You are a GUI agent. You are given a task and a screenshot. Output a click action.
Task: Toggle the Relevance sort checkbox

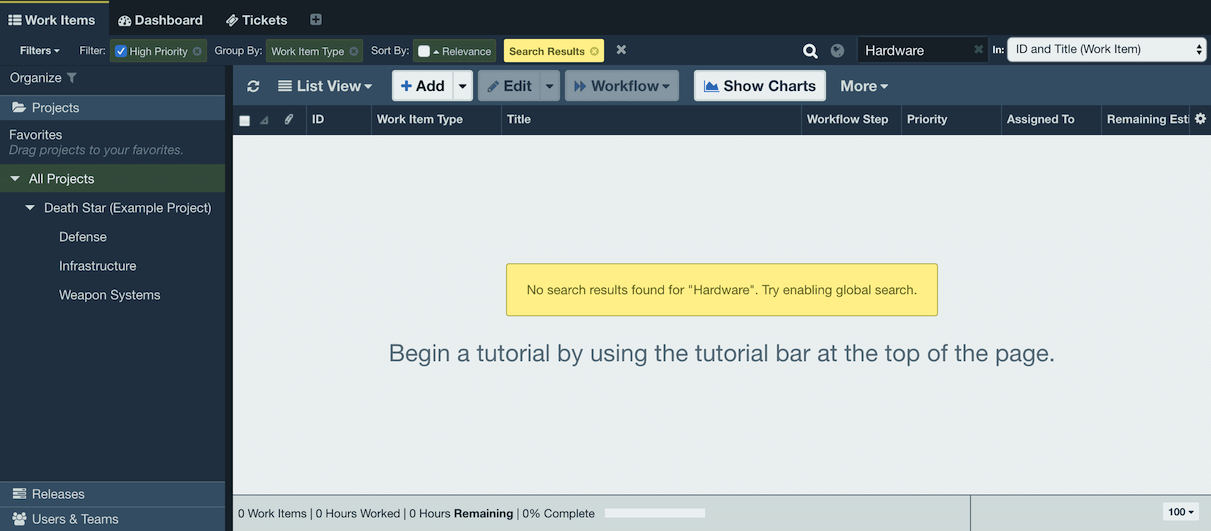point(424,51)
